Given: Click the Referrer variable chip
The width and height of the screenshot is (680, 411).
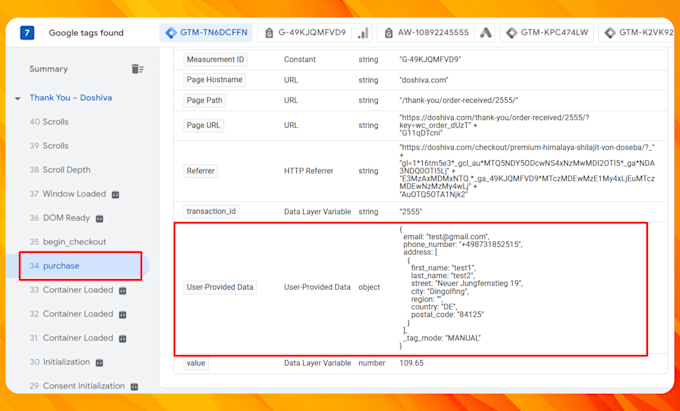Looking at the screenshot, I should 200,171.
